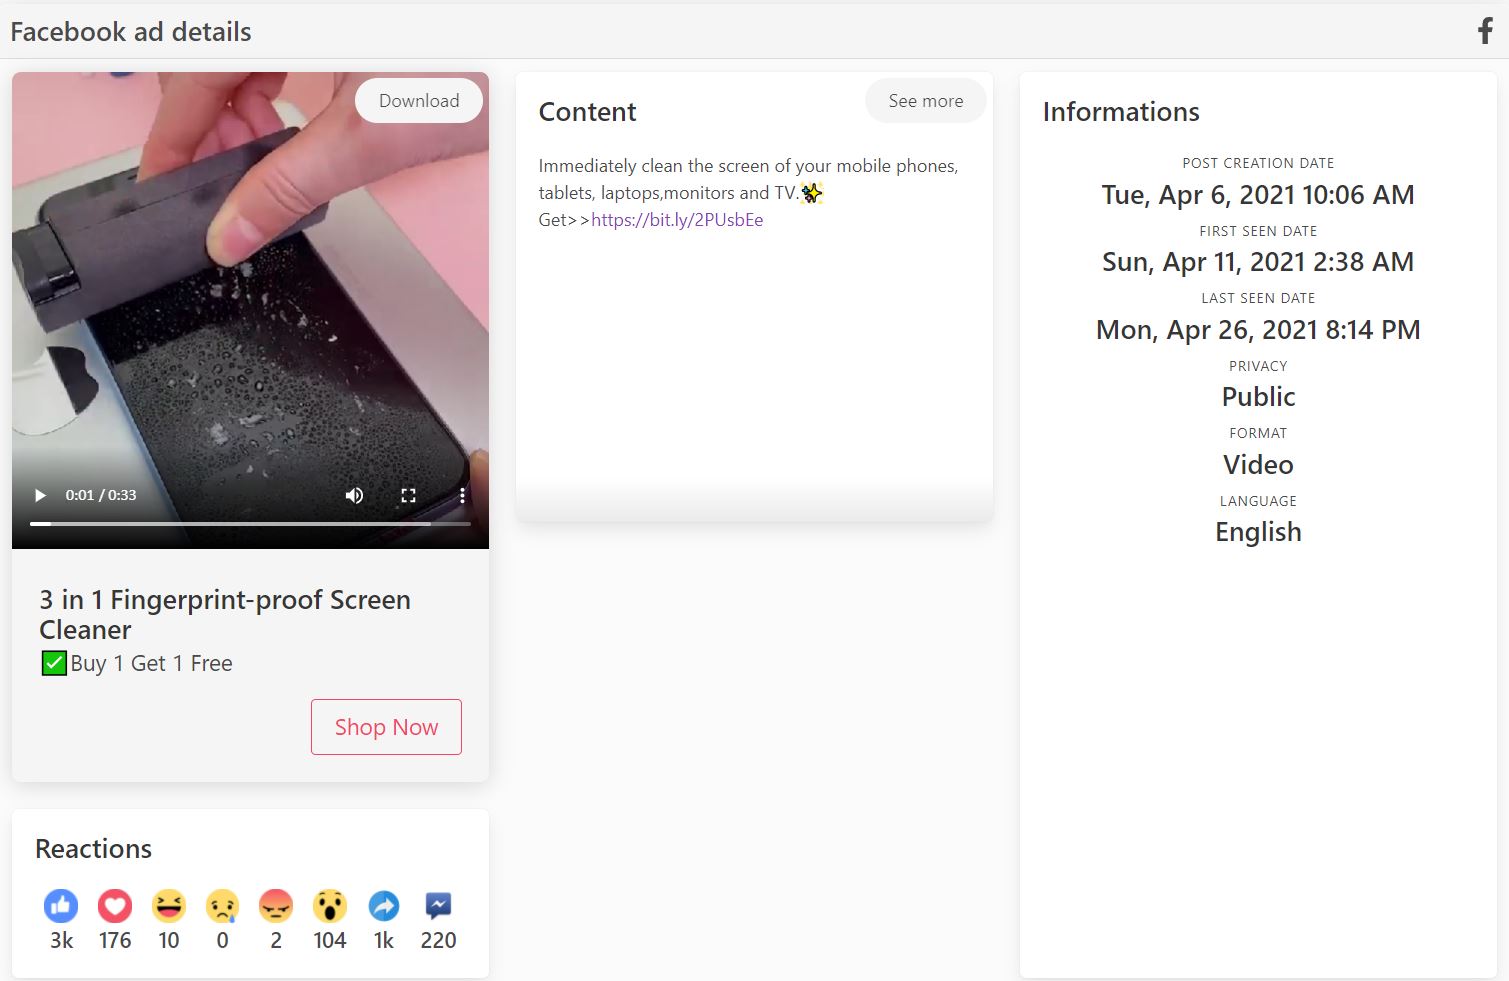Click the Facebook logo in the header

(x=1484, y=31)
